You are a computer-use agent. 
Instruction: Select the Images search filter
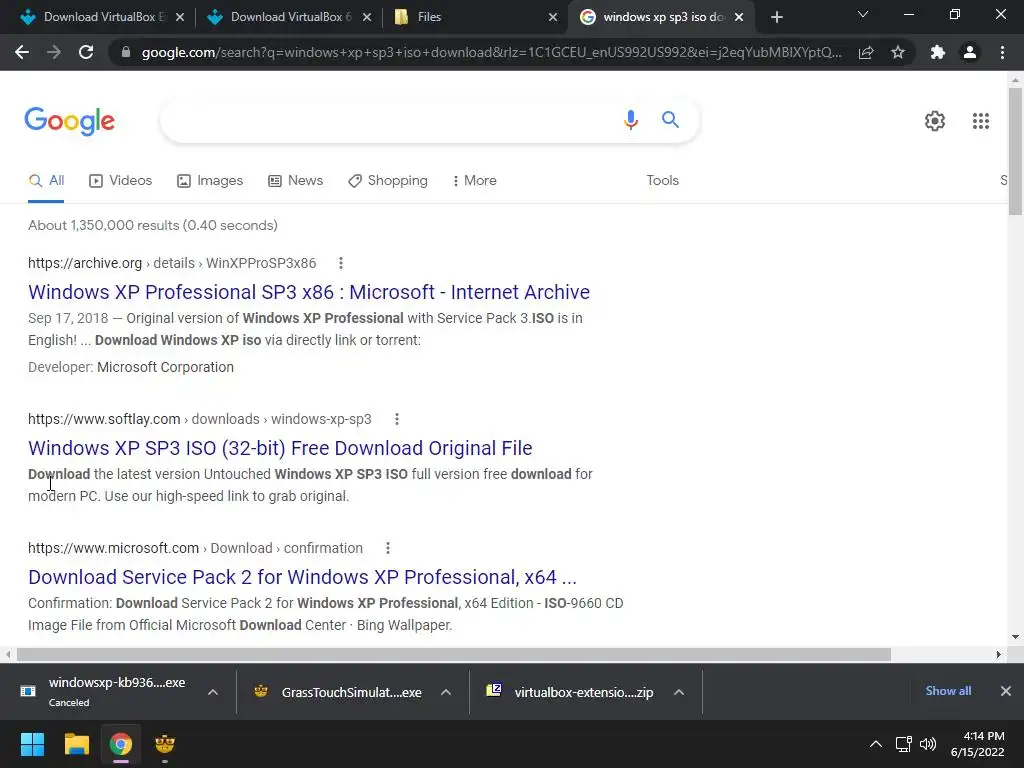pyautogui.click(x=210, y=180)
